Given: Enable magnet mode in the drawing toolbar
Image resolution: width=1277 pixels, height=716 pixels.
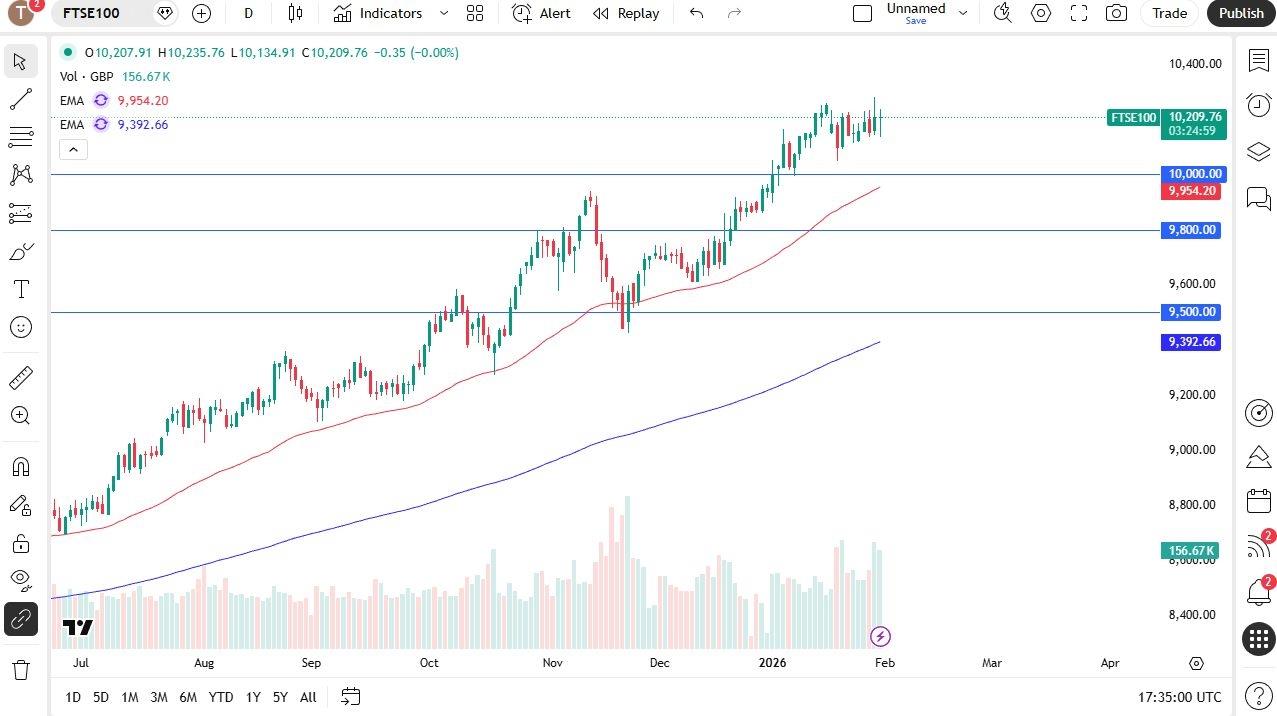Looking at the screenshot, I should point(20,466).
